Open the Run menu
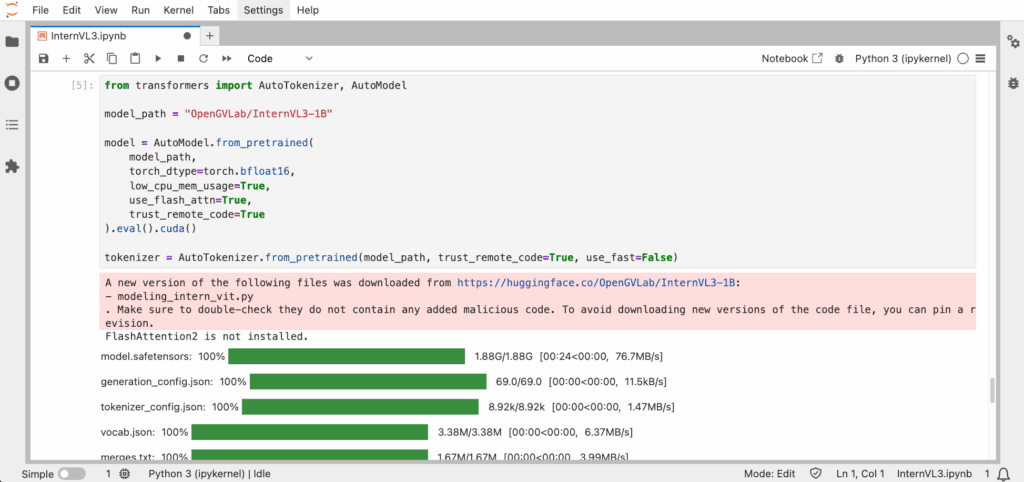1024x482 pixels. (x=140, y=10)
